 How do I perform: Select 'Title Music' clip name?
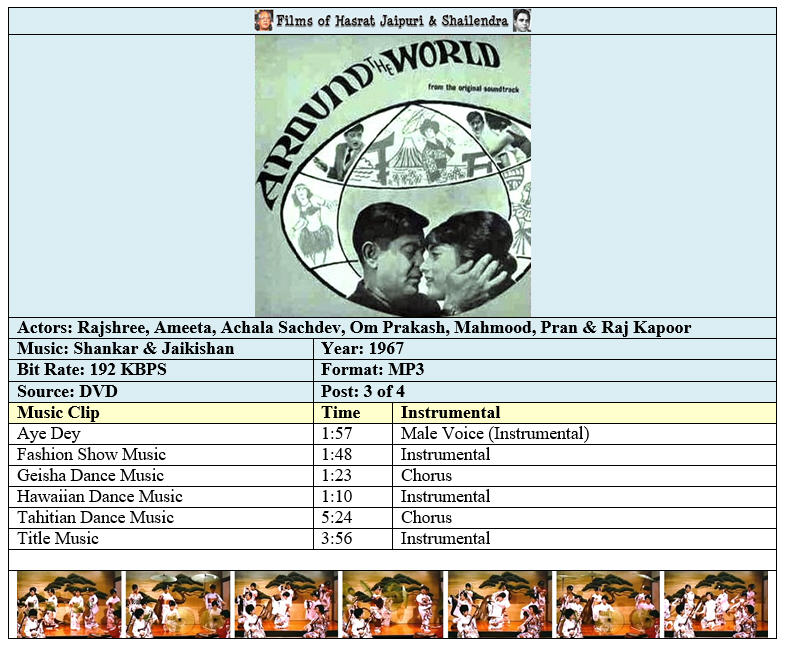[58, 539]
